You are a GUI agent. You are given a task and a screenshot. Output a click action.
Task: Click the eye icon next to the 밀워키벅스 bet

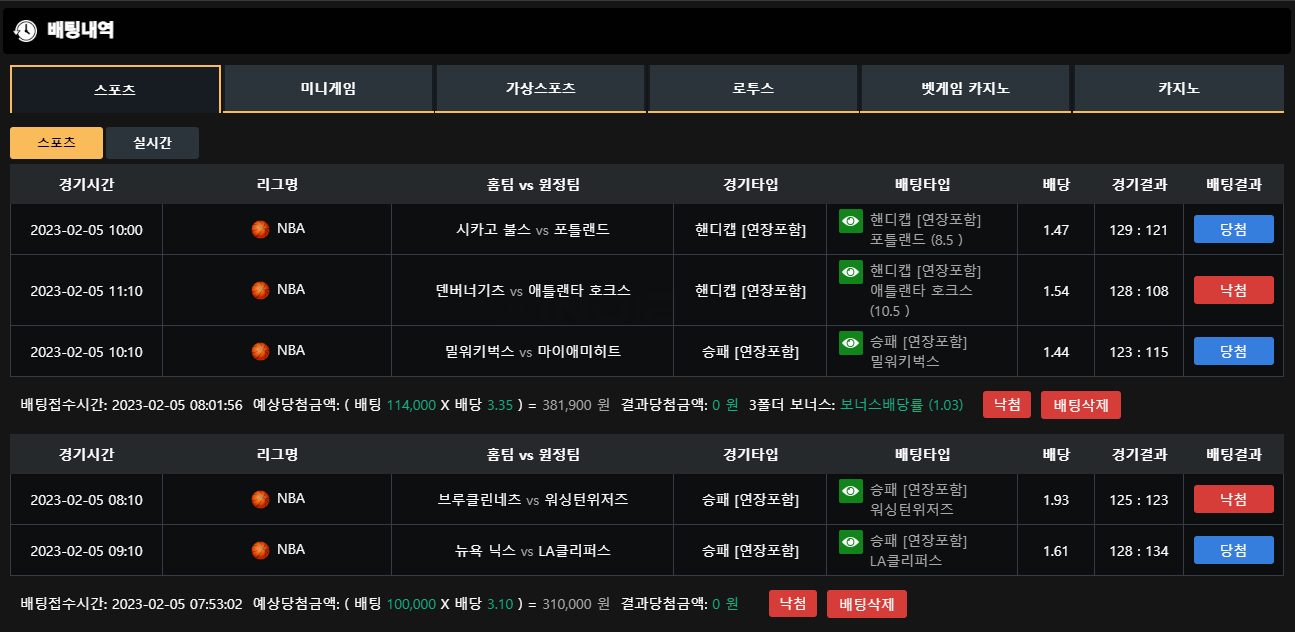click(x=851, y=343)
